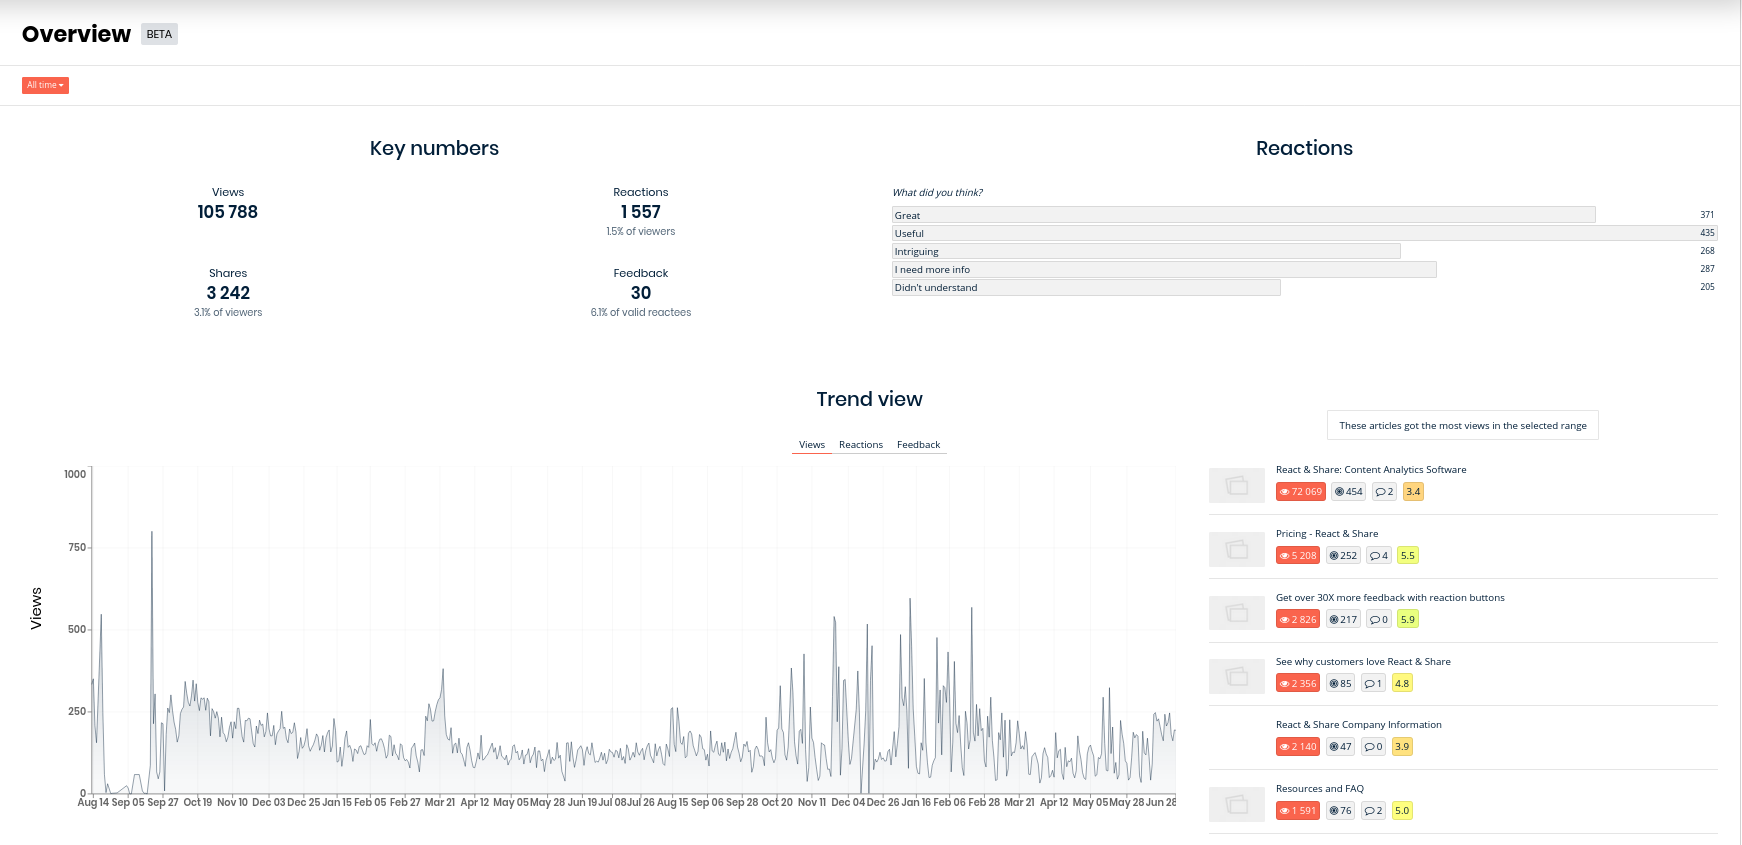The width and height of the screenshot is (1742, 845).
Task: Click thumbnail of Get over 30X article
Action: [x=1237, y=613]
